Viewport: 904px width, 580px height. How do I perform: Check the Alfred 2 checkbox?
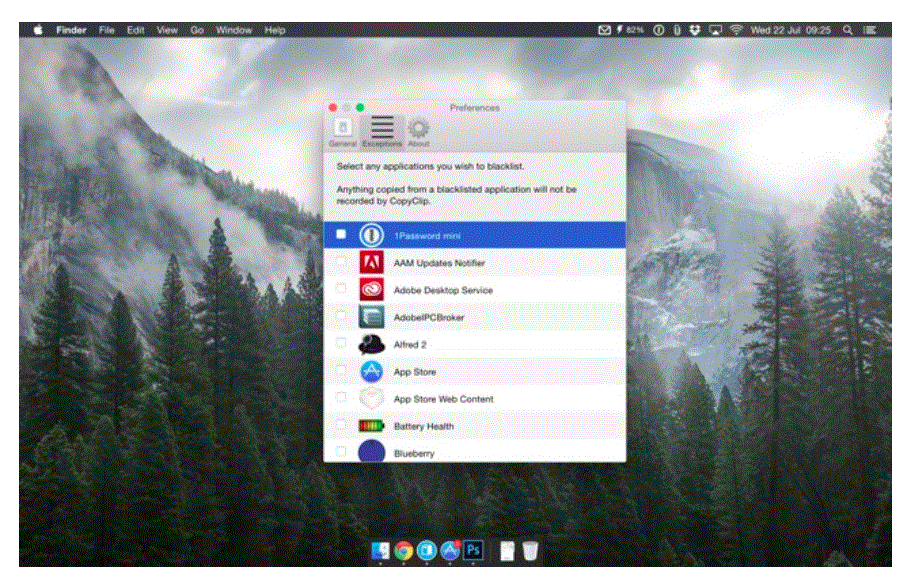tap(341, 342)
